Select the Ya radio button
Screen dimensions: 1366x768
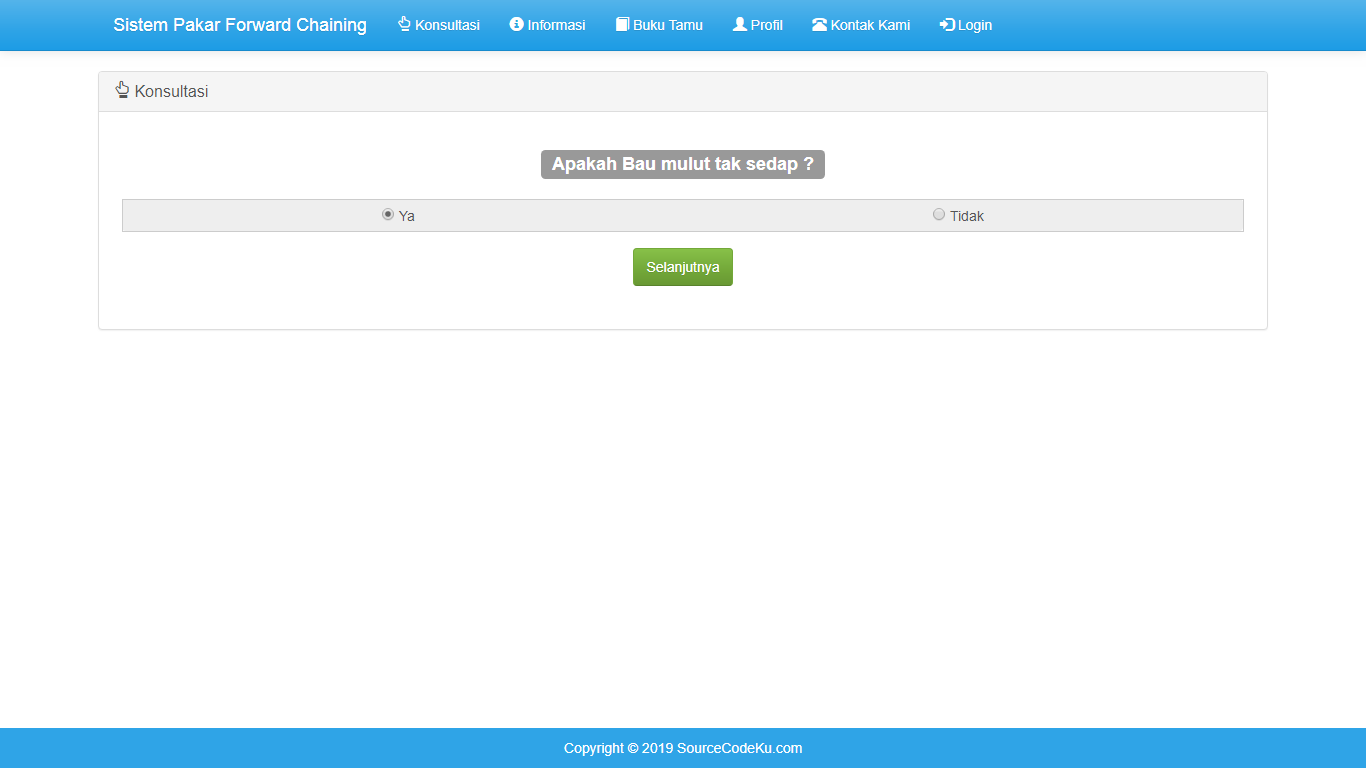pyautogui.click(x=388, y=214)
